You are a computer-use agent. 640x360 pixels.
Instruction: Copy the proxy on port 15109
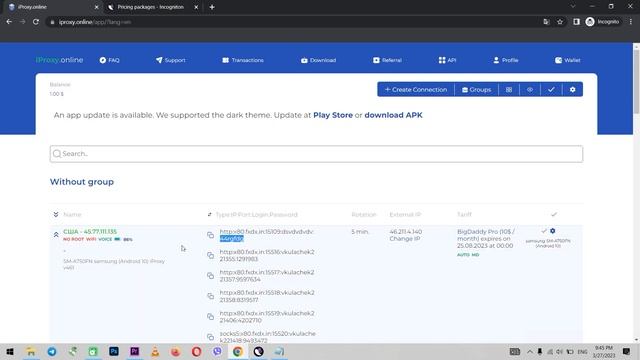point(211,235)
